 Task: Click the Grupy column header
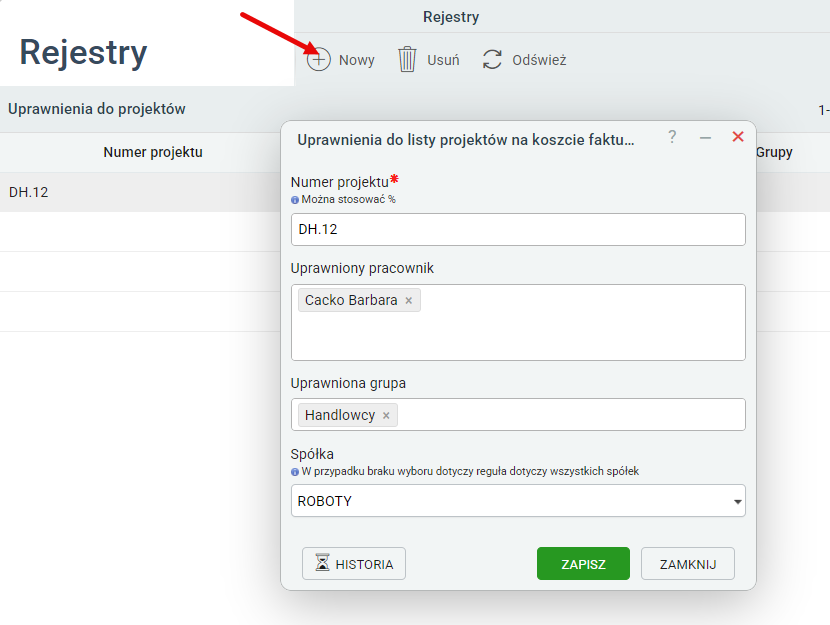774,152
